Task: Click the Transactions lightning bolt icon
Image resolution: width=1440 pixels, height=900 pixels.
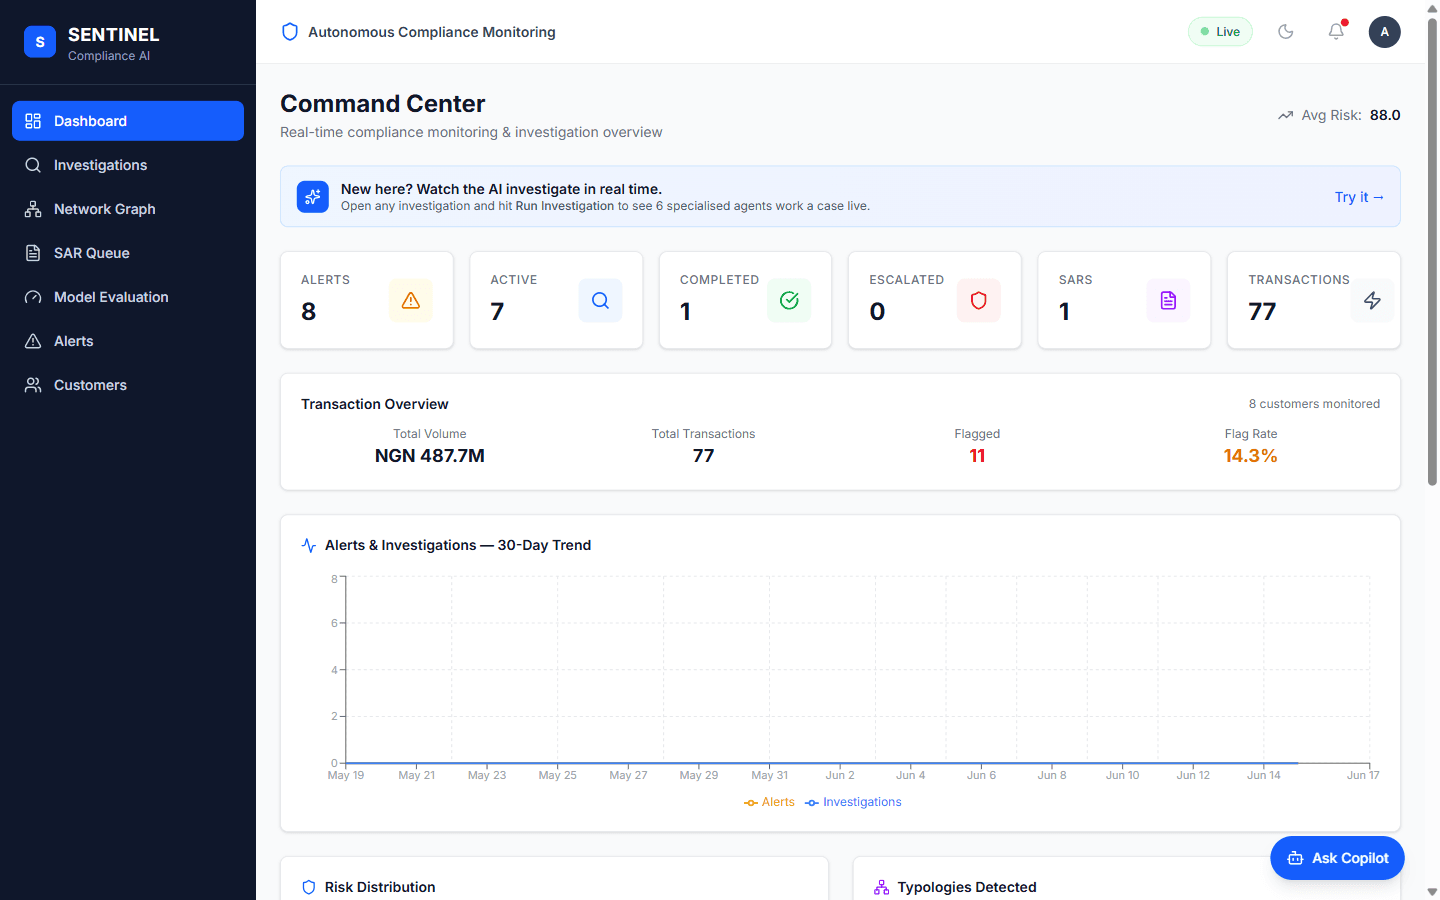Action: 1372,300
